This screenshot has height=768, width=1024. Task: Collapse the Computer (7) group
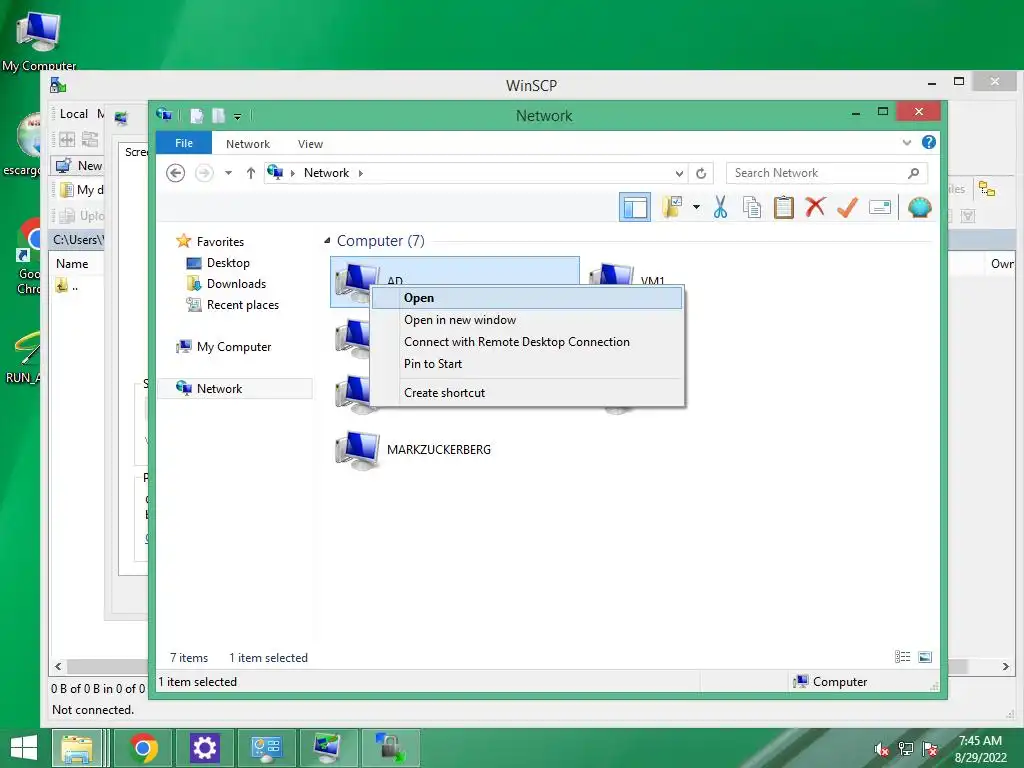[x=327, y=241]
